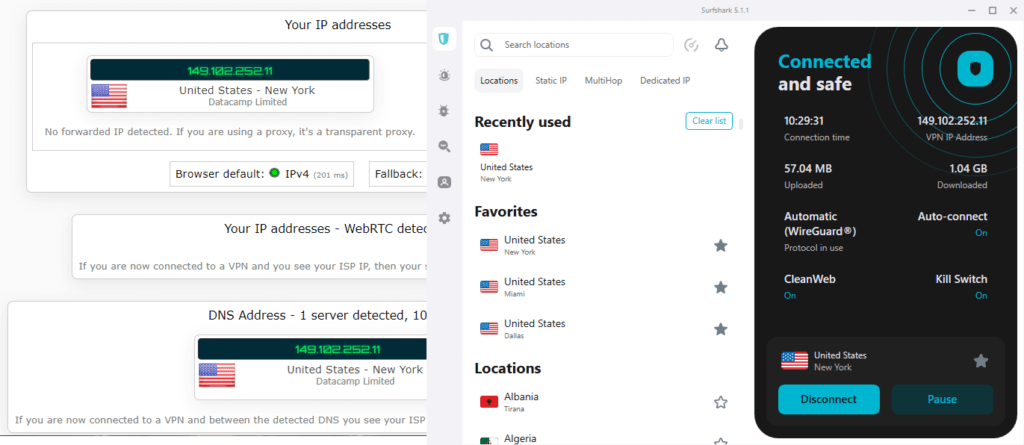Click the US flag in connected location card
Image resolution: width=1024 pixels, height=445 pixels.
click(x=795, y=361)
